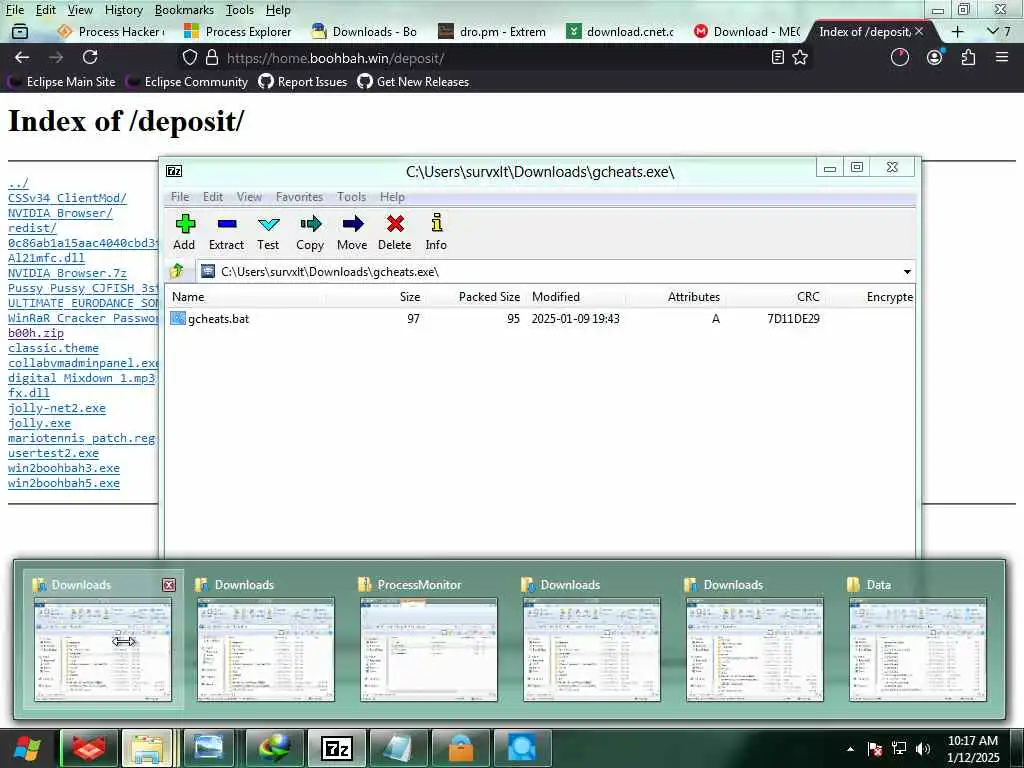Open the 7-Zip Edit menu

tap(213, 197)
